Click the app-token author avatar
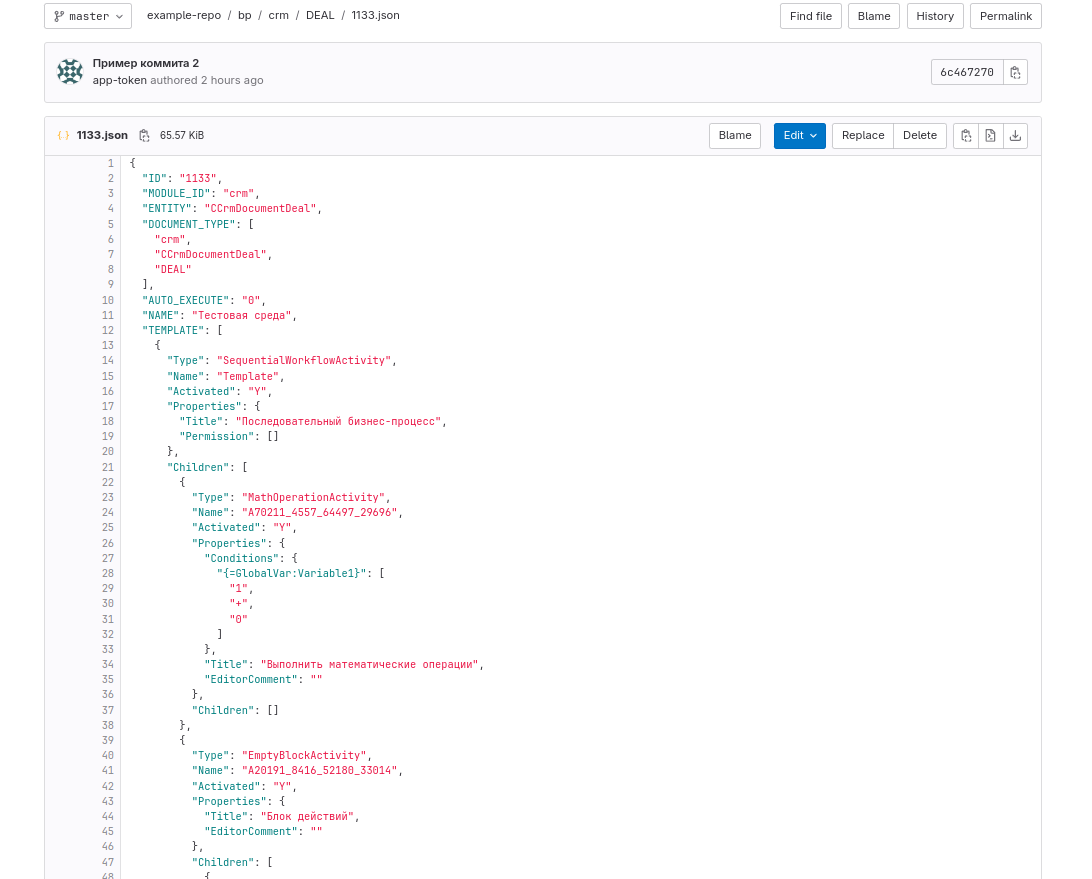Viewport: 1092px width, 879px height. pyautogui.click(x=70, y=71)
